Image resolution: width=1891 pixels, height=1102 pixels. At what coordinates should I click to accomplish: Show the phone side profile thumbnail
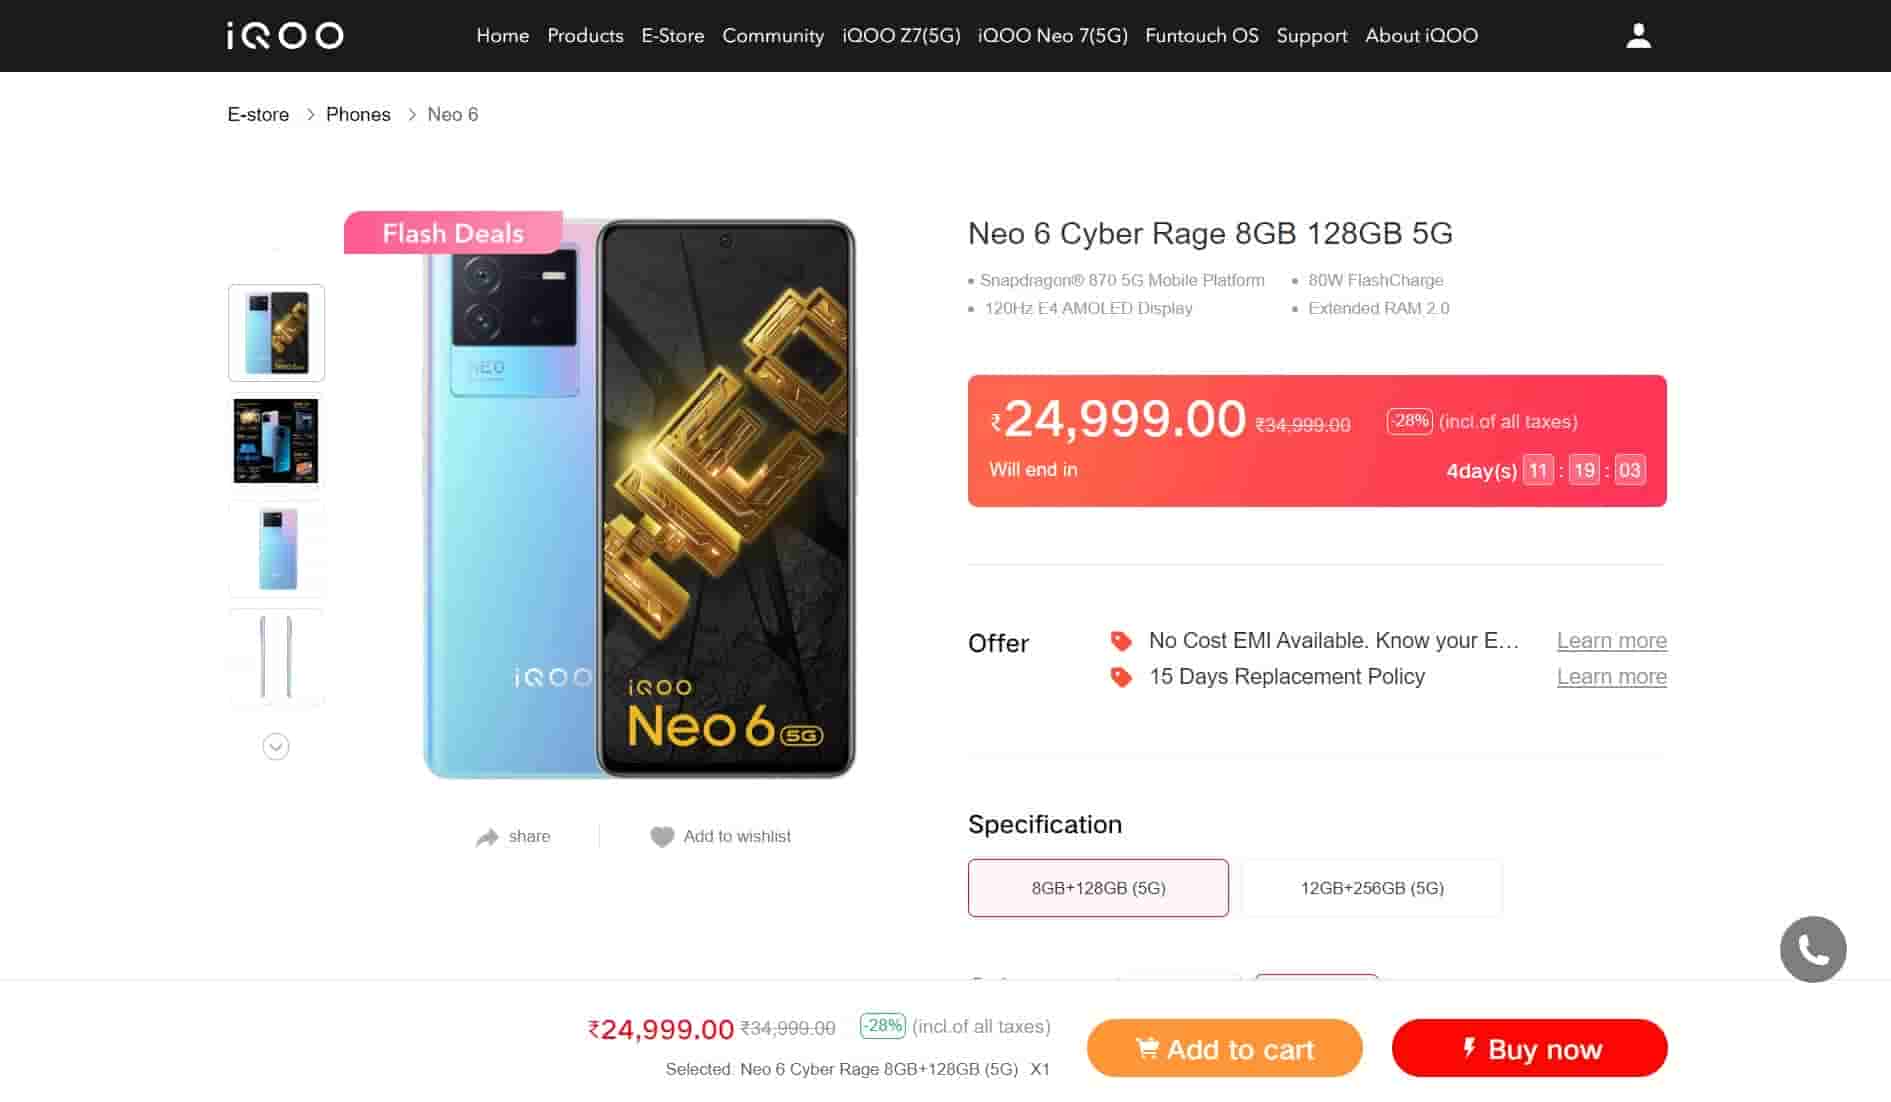tap(277, 657)
